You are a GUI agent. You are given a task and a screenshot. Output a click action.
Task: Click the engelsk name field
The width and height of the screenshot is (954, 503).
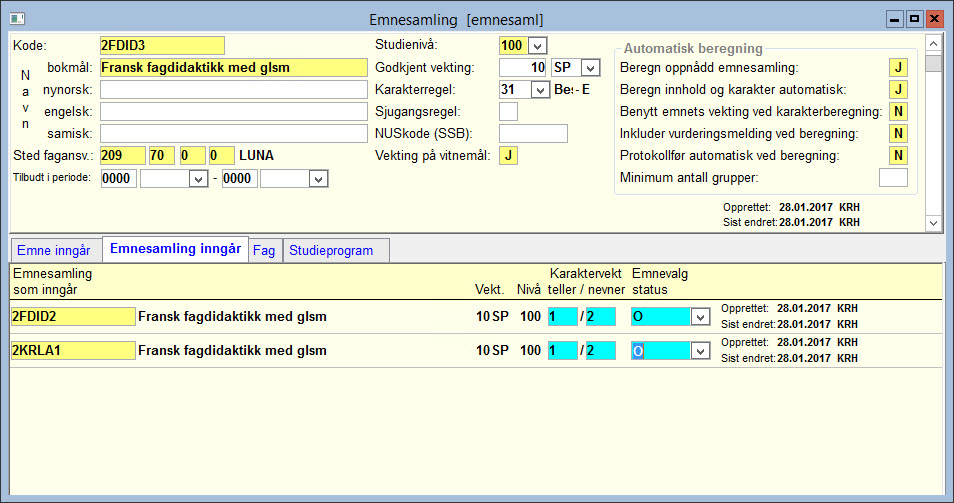(x=234, y=112)
